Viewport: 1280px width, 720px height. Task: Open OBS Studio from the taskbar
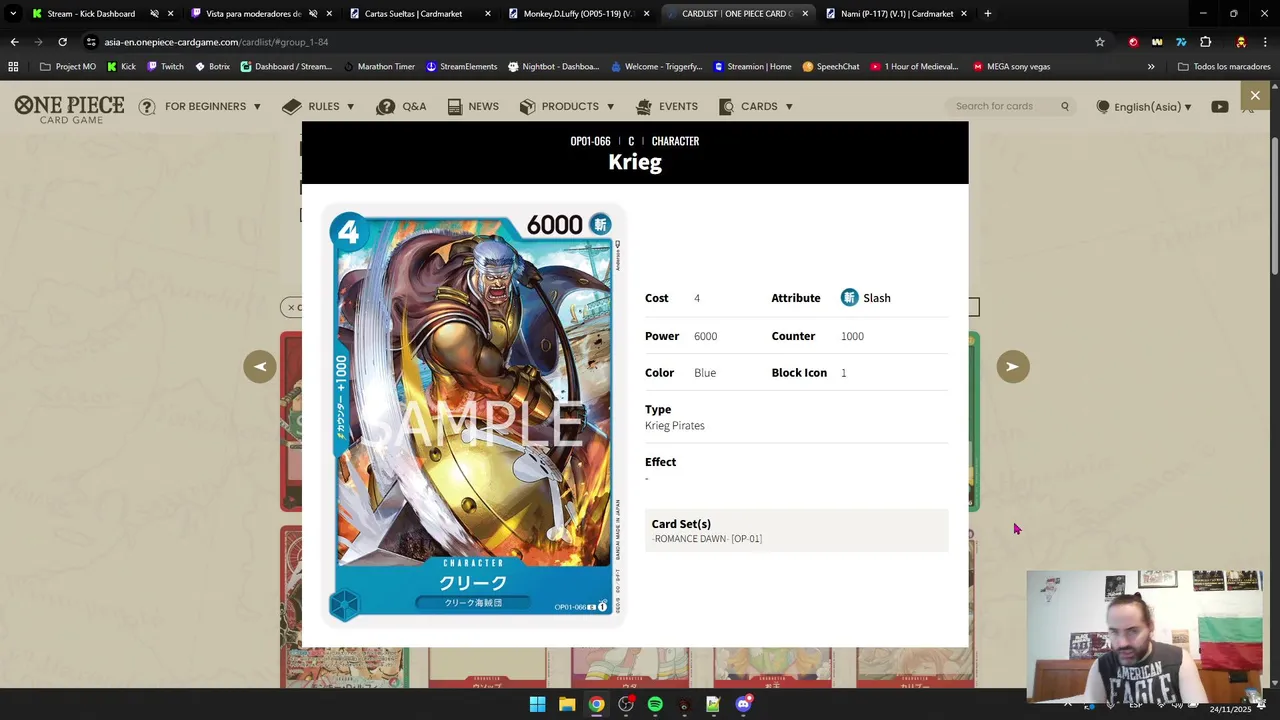626,705
